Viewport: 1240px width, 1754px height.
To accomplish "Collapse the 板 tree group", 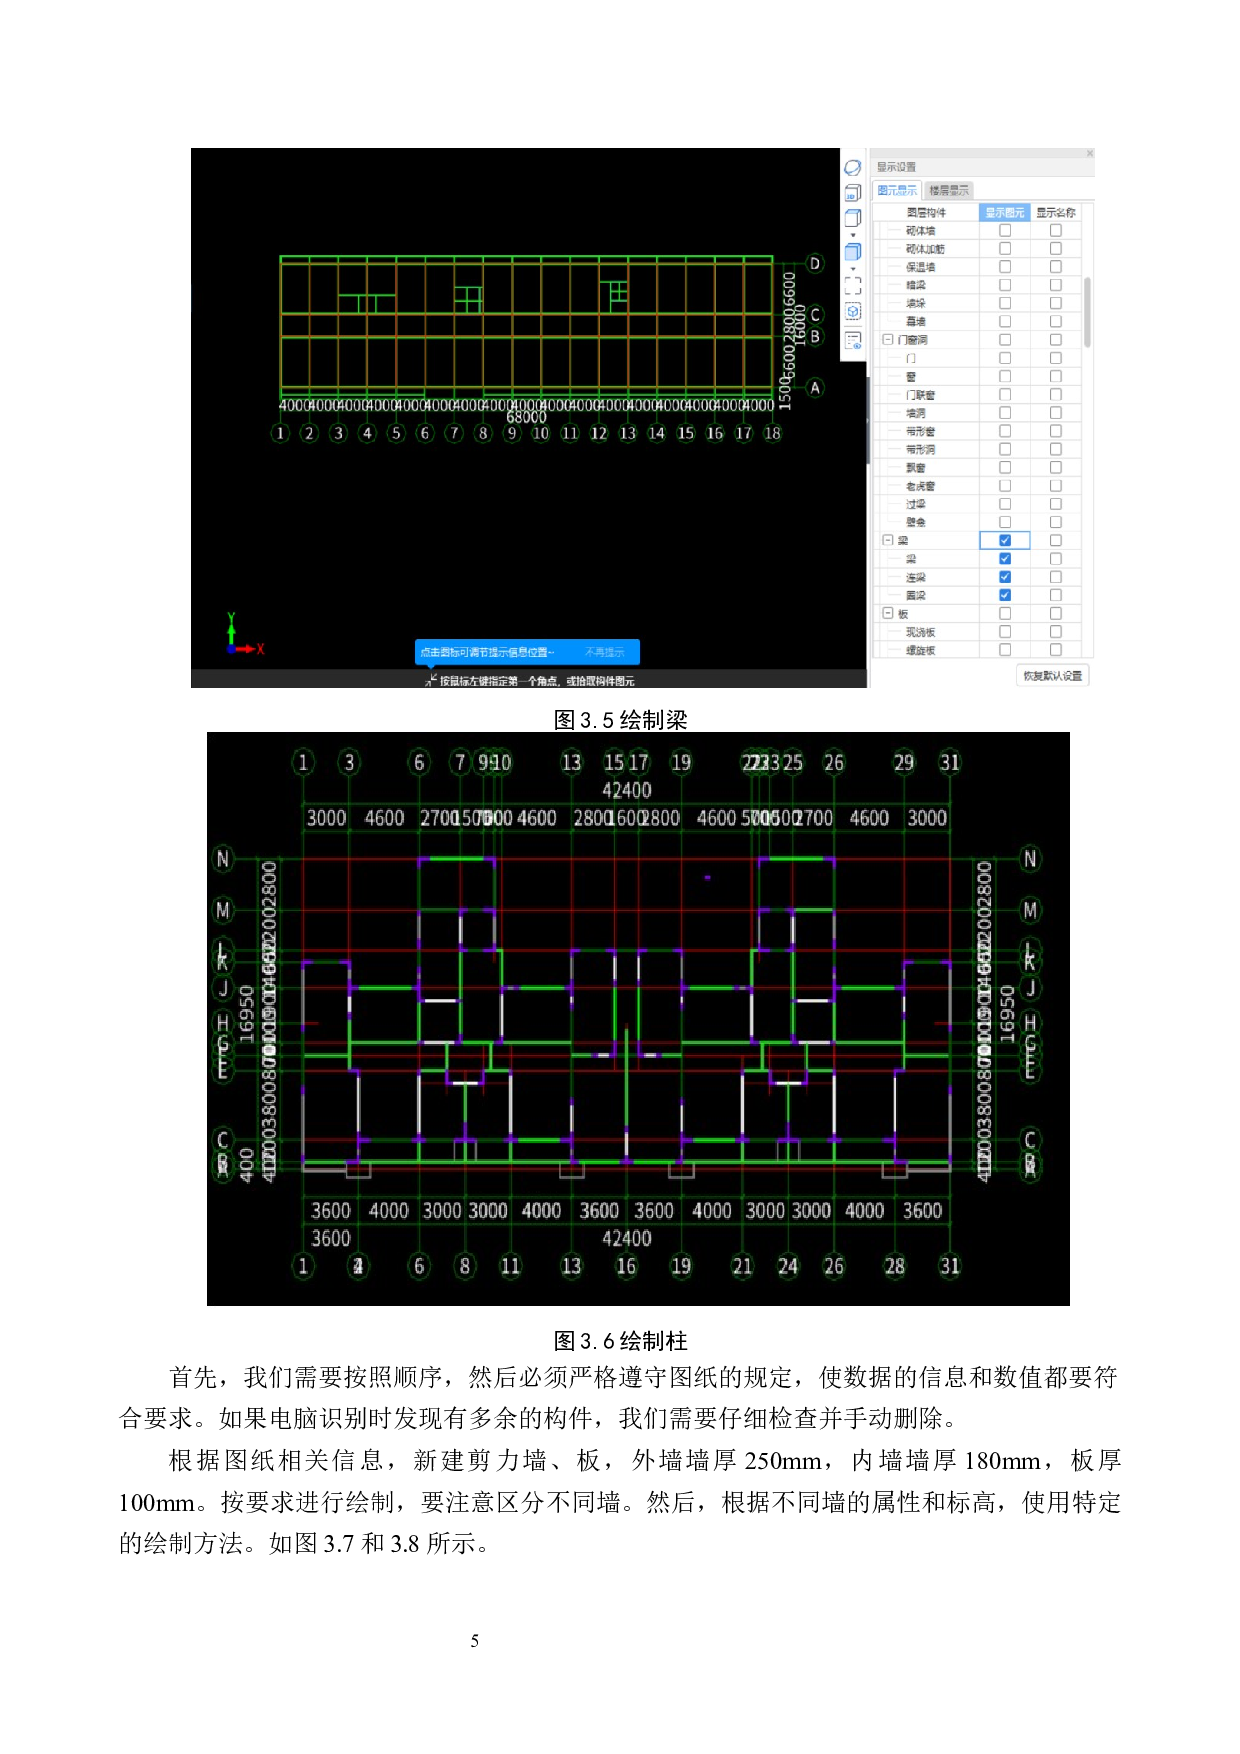I will [x=887, y=613].
